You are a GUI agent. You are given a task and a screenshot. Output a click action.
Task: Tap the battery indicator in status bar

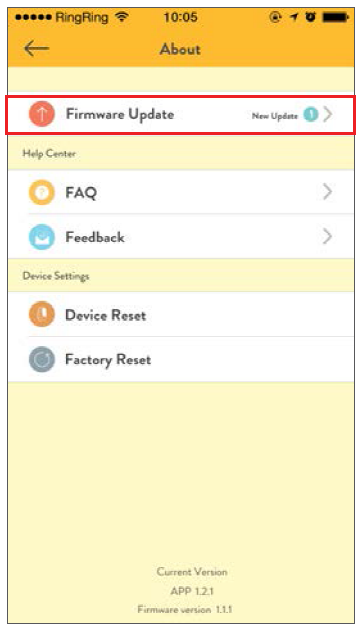335,17
